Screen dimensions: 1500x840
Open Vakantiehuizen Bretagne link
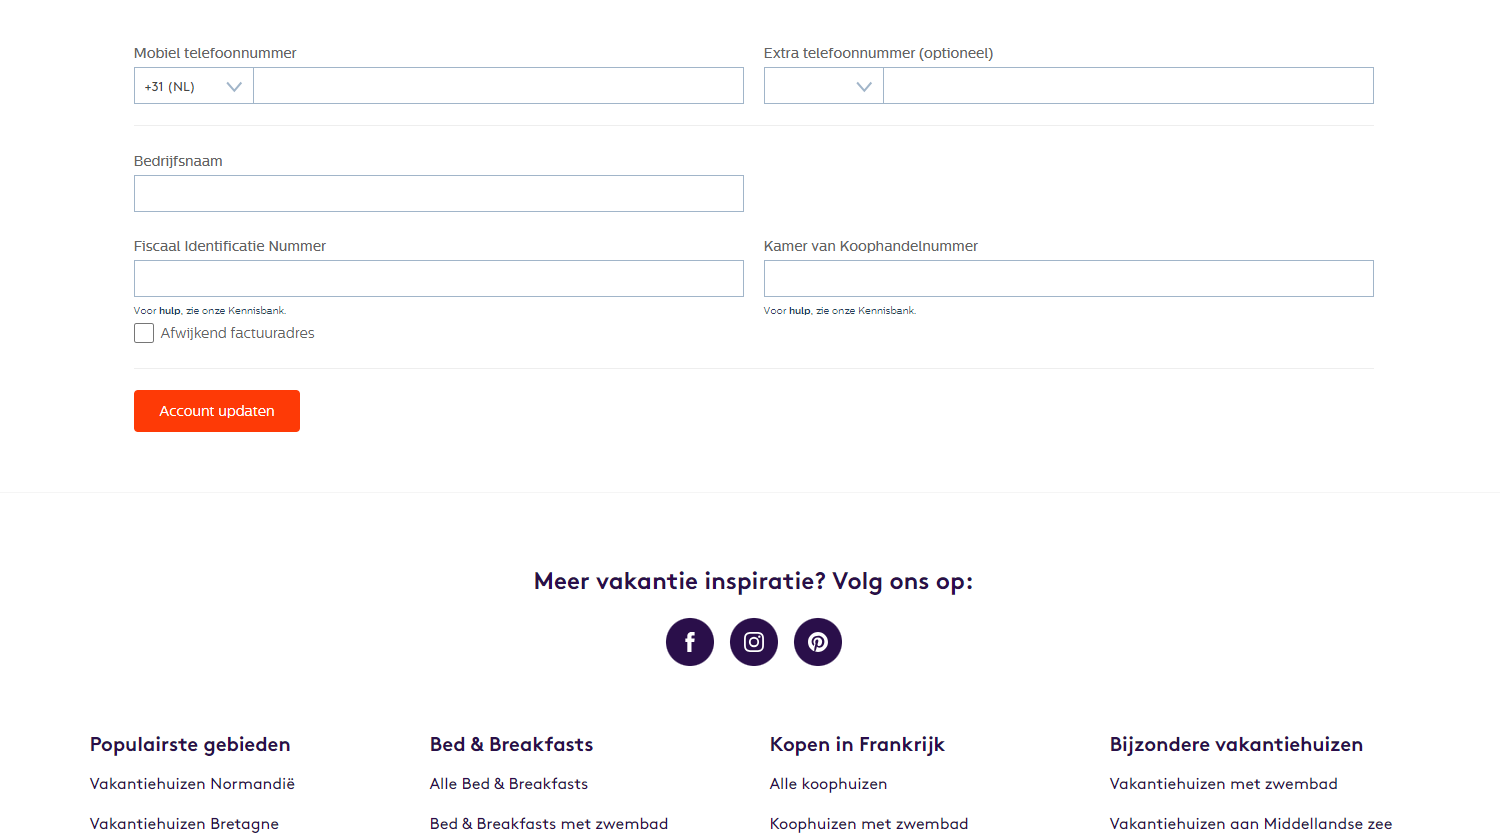pyautogui.click(x=184, y=824)
